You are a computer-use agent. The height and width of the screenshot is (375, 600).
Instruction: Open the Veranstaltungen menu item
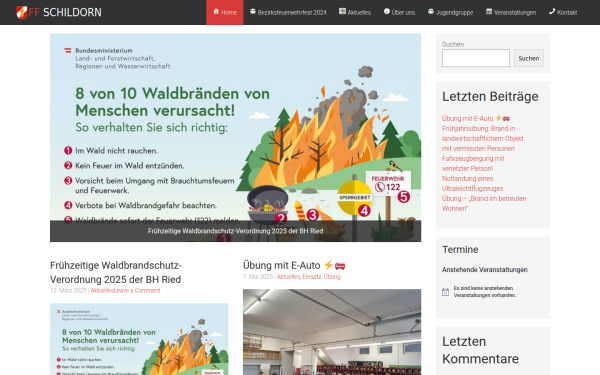(511, 12)
